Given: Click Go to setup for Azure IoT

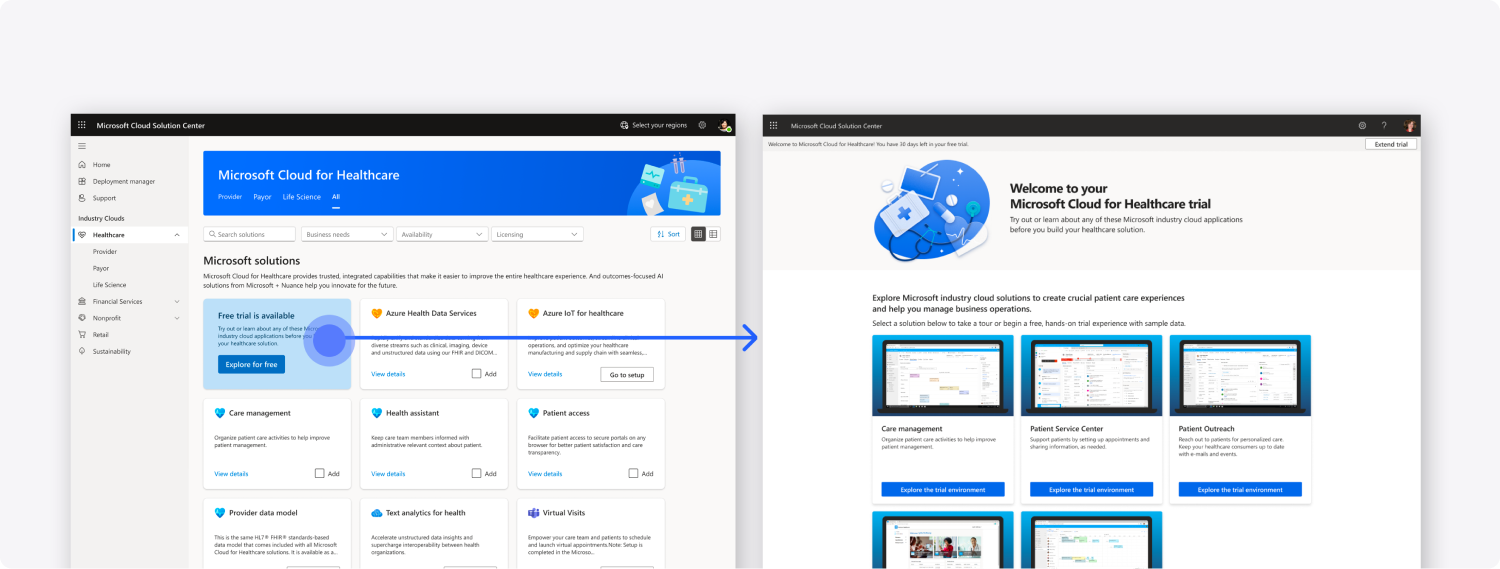Looking at the screenshot, I should coord(627,374).
